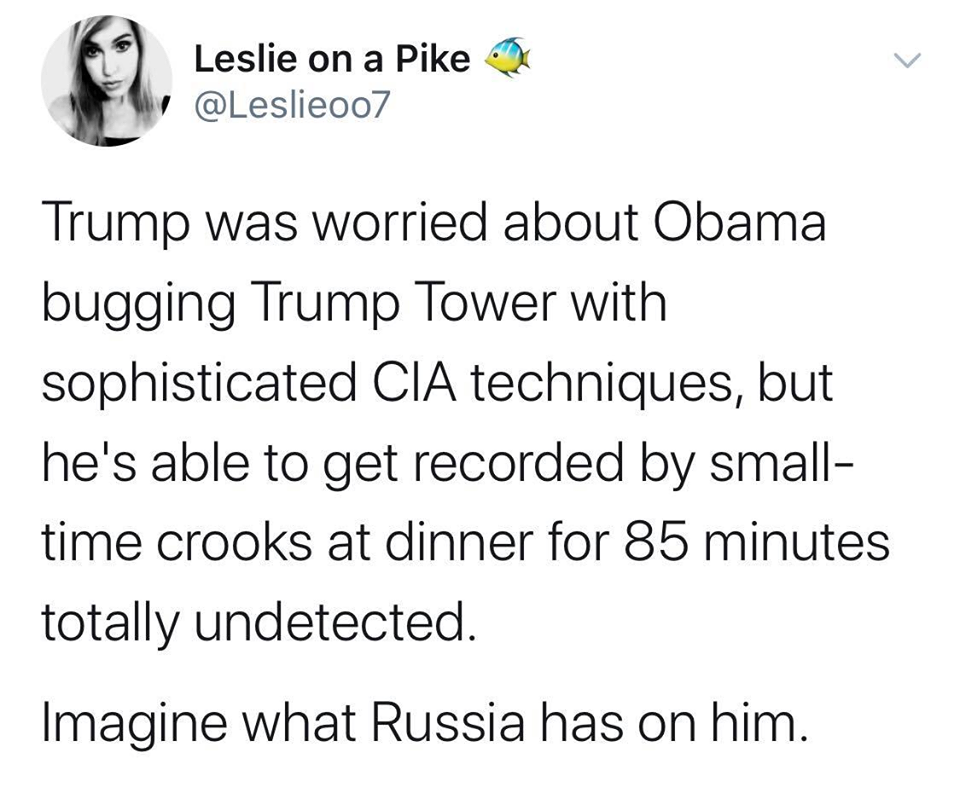
Task: Click '85 minutes' in the tweet
Action: click(757, 546)
